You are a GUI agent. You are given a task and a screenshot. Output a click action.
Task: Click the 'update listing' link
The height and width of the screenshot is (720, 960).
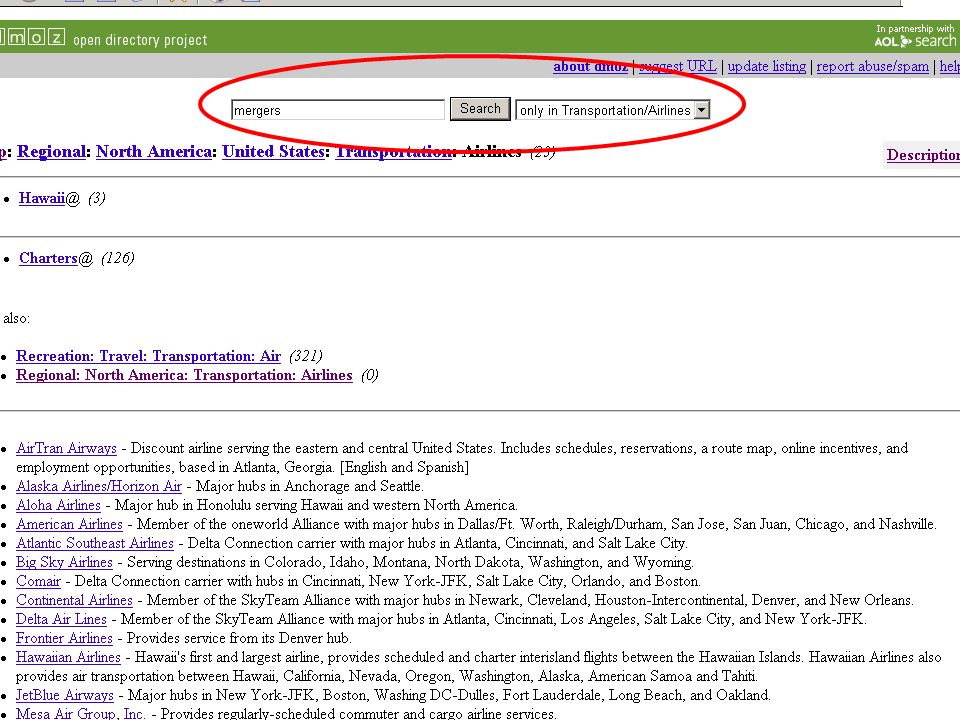click(x=767, y=66)
